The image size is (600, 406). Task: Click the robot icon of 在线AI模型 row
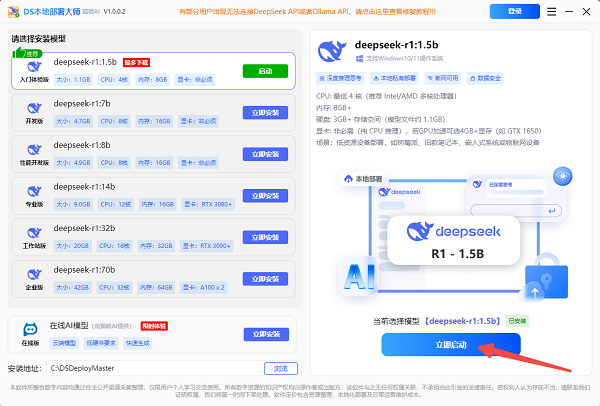30,329
